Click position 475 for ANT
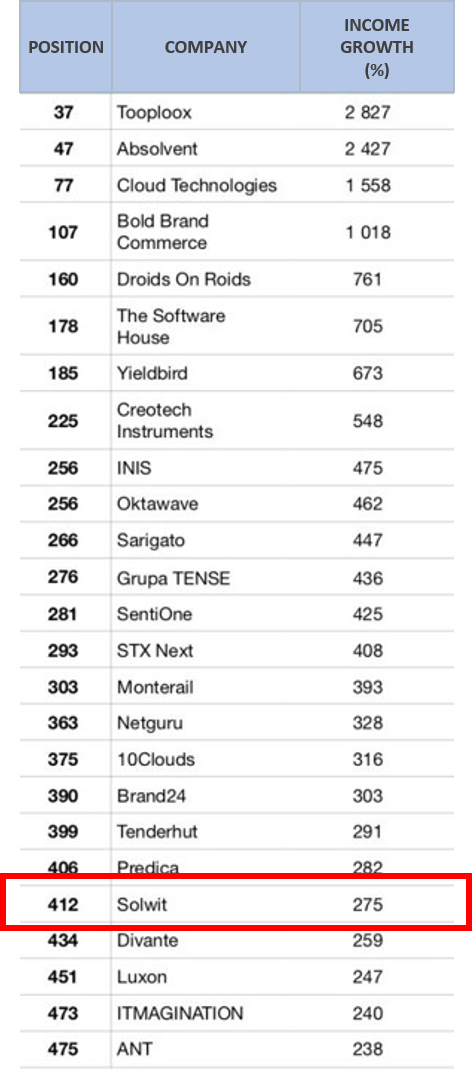Screen dimensions: 472x1070 point(63,1049)
